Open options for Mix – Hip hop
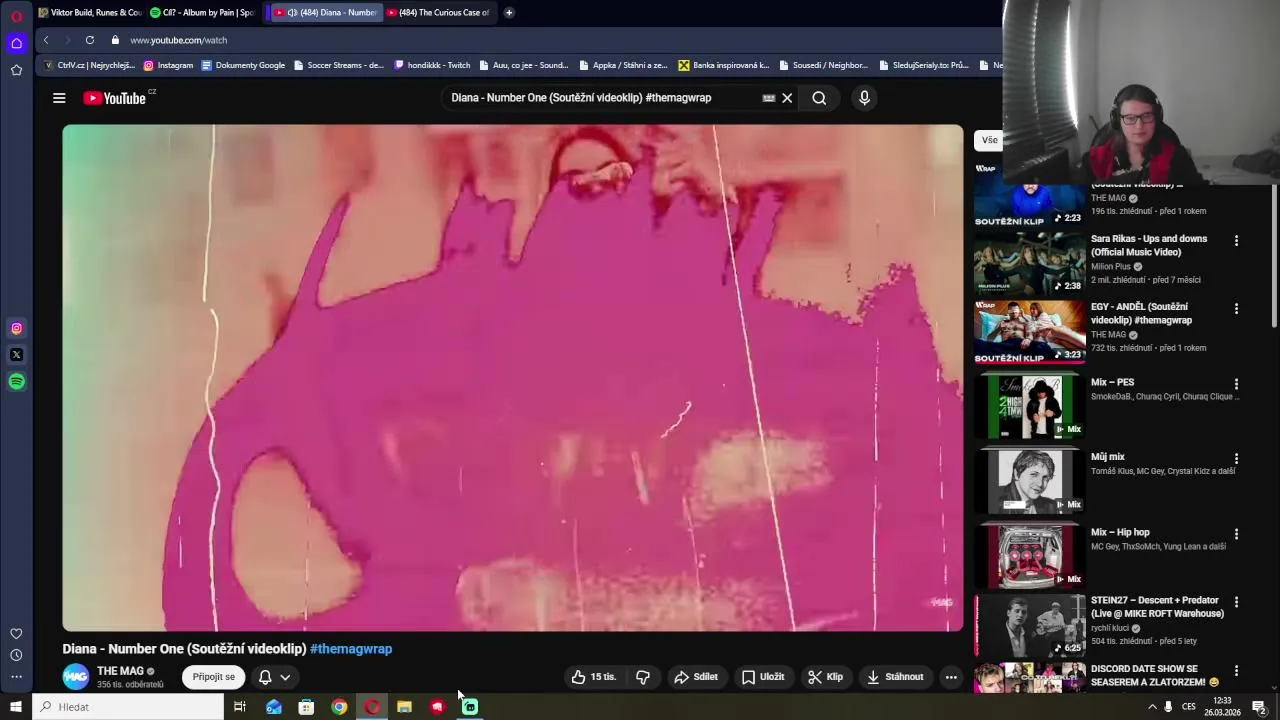The height and width of the screenshot is (720, 1280). click(1236, 534)
